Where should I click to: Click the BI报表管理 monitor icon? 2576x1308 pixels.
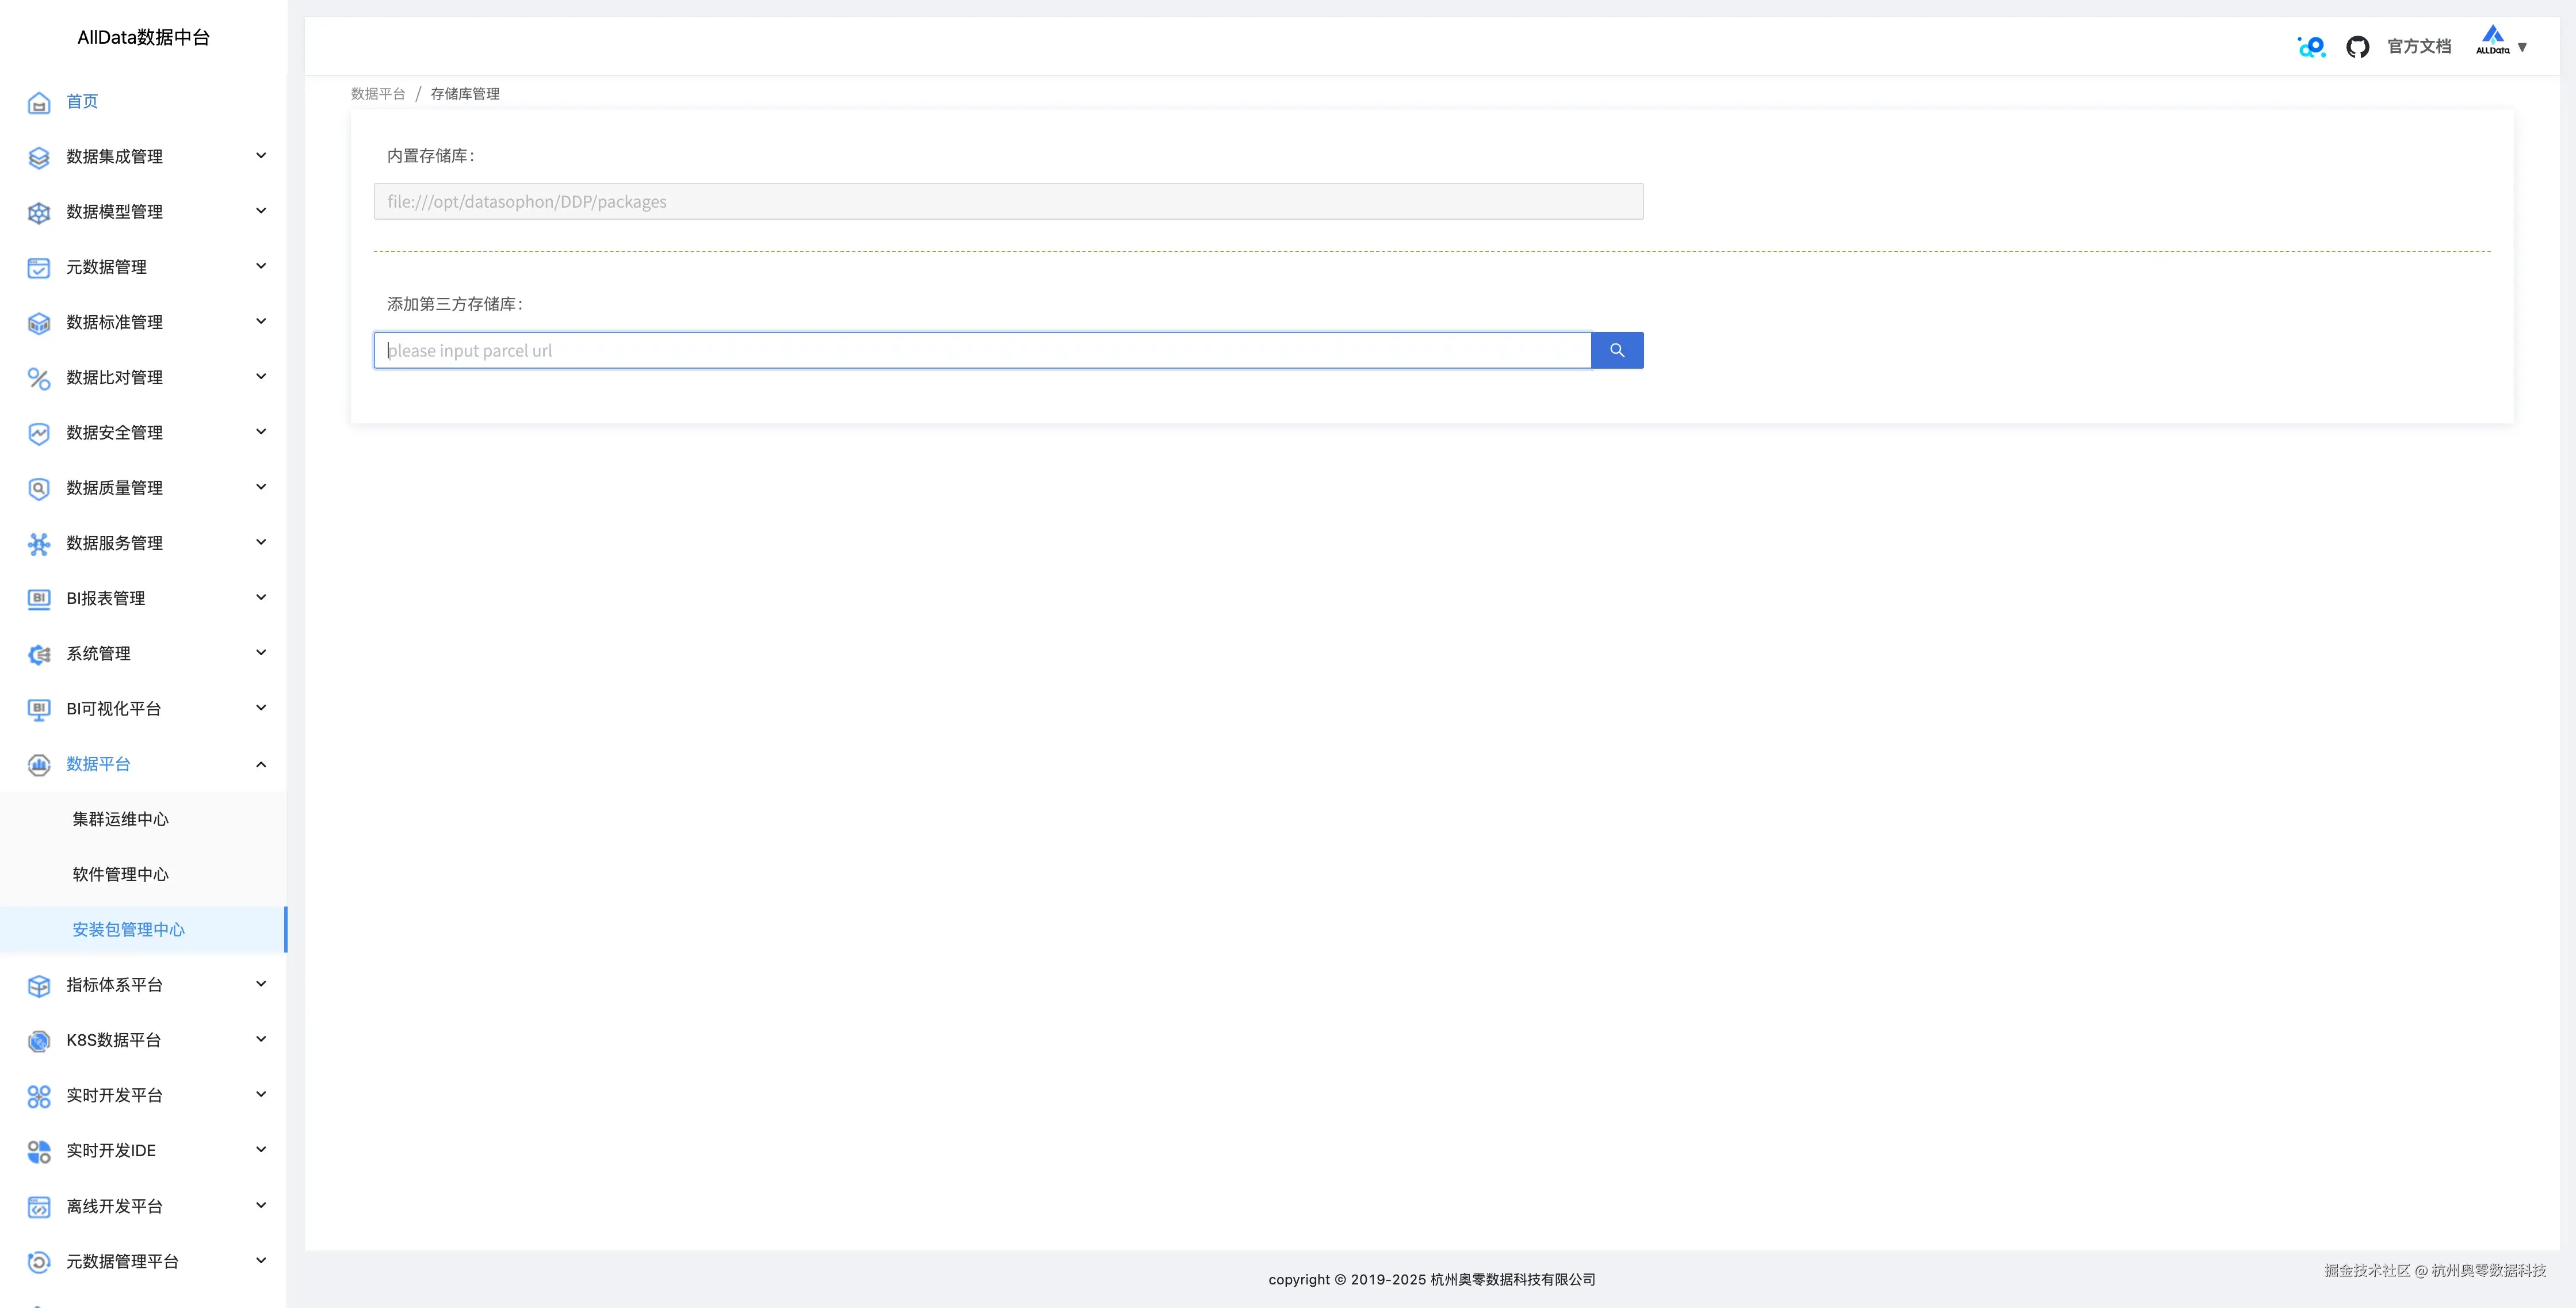[39, 599]
